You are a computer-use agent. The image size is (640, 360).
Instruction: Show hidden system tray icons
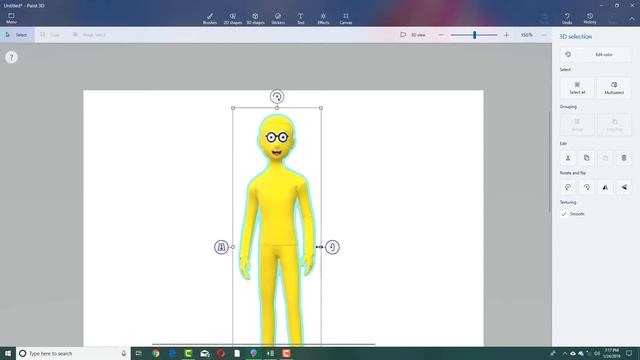(x=565, y=353)
